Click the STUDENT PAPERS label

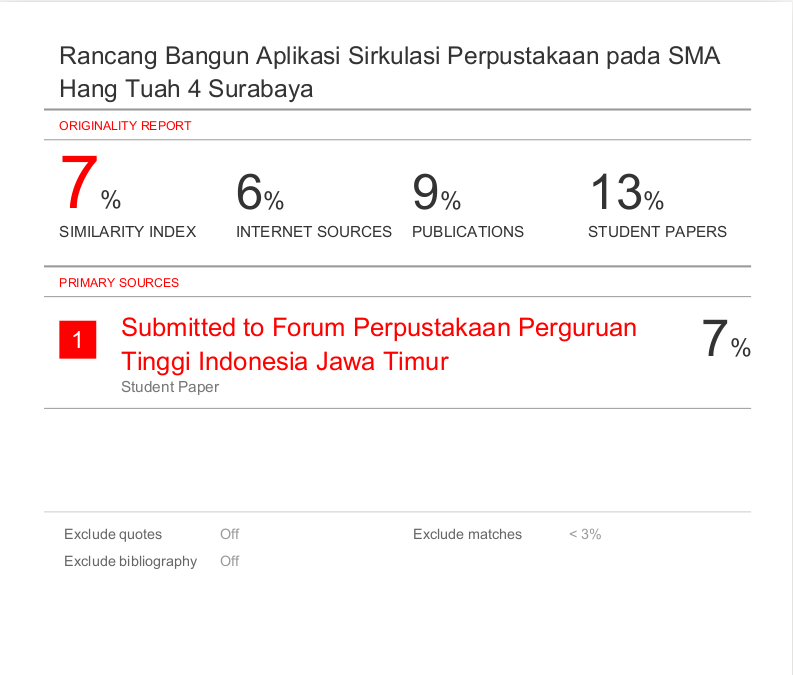pos(657,232)
